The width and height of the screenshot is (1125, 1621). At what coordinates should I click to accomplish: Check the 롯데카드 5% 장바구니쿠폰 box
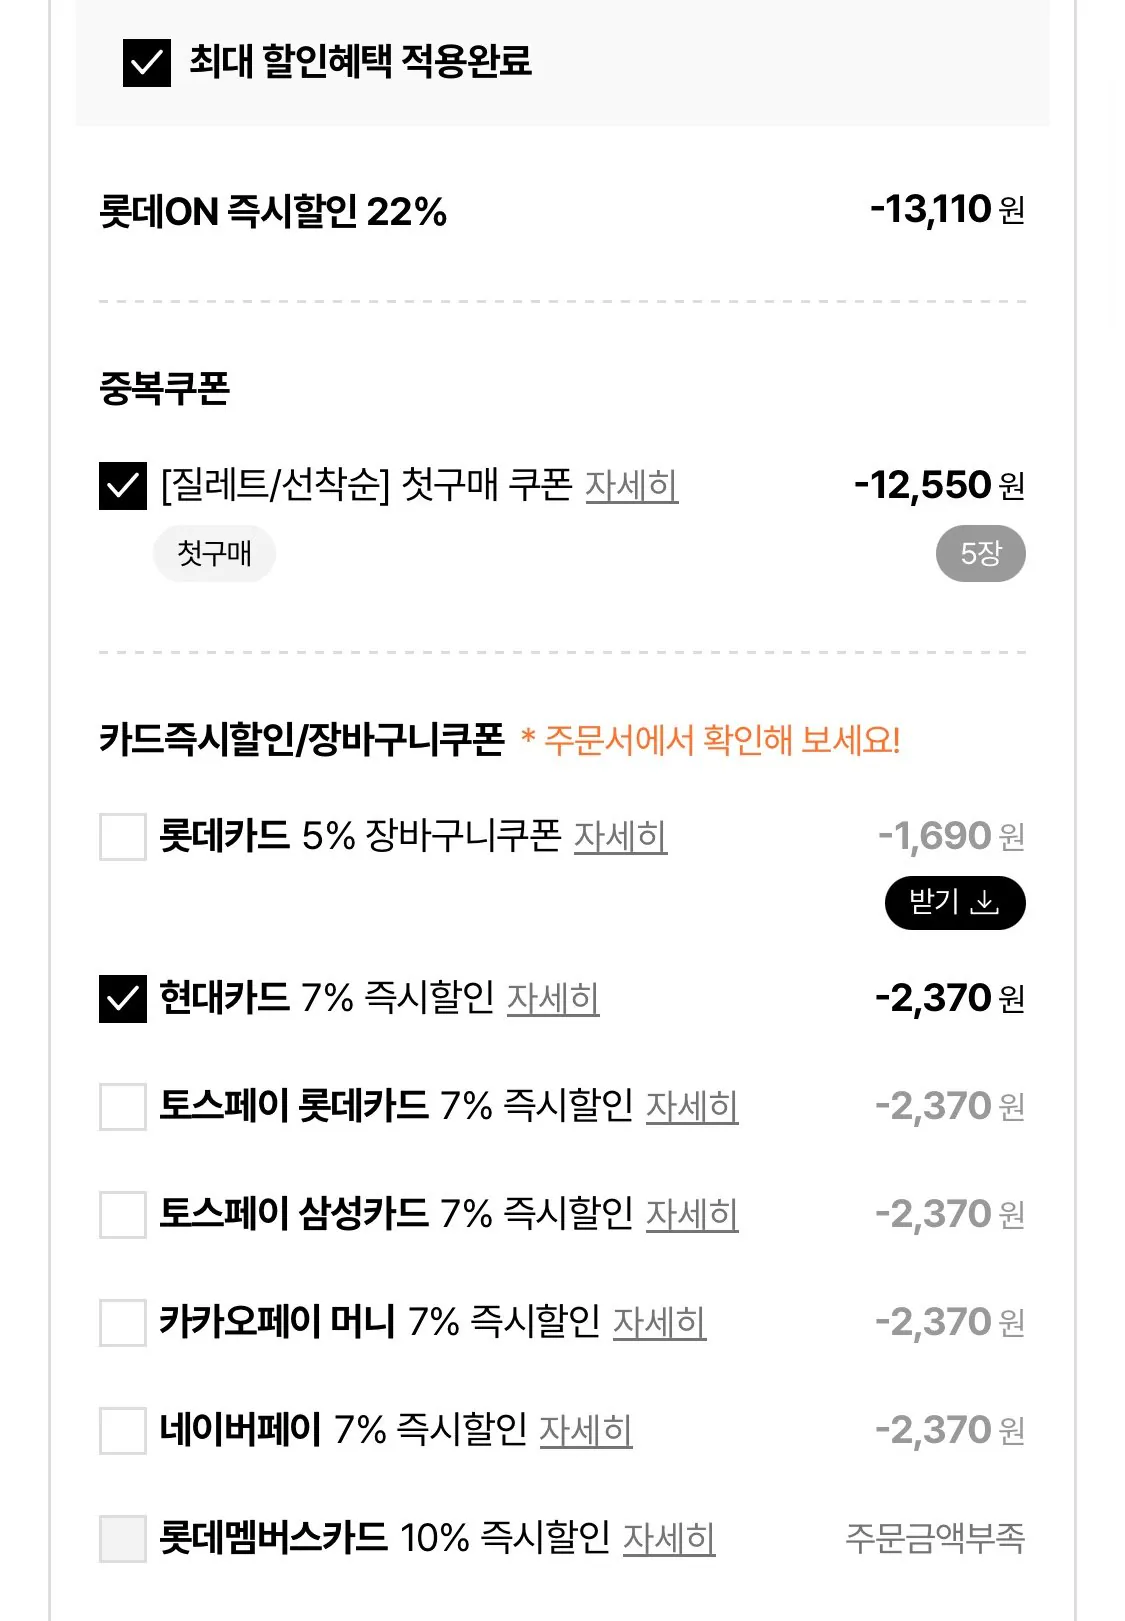pyautogui.click(x=123, y=837)
